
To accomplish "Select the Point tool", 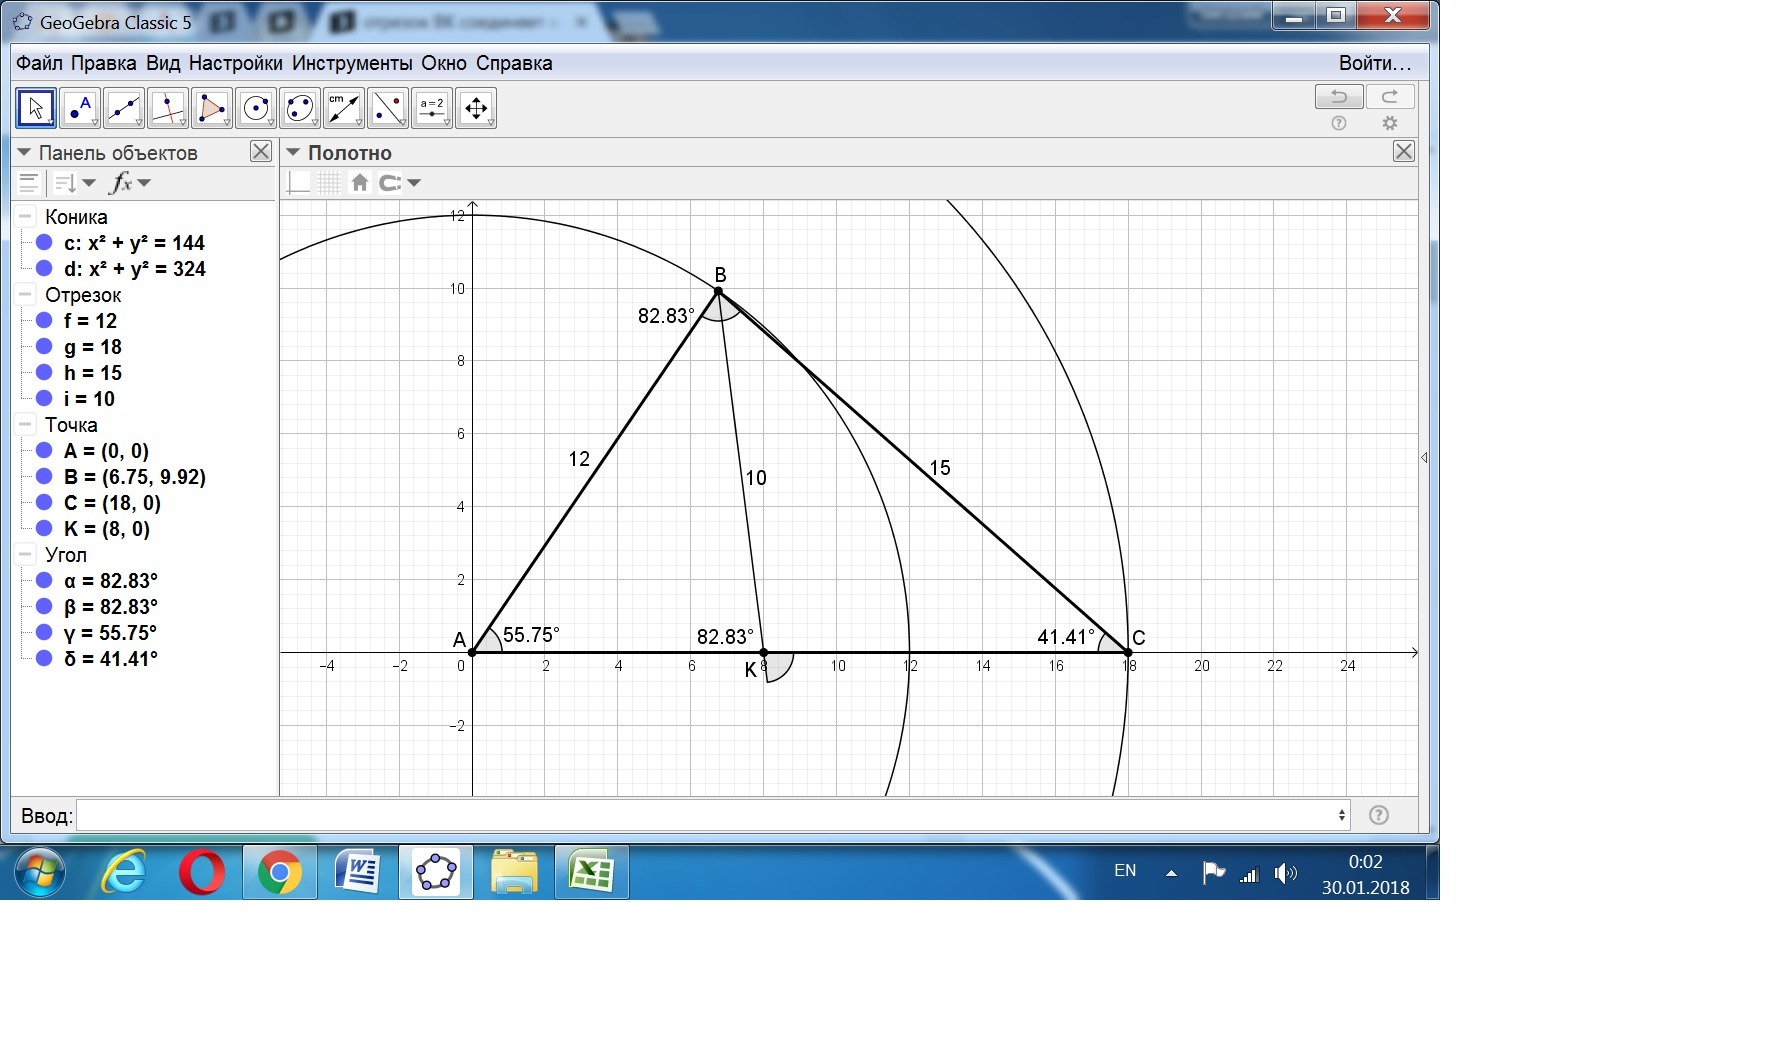I will [80, 108].
